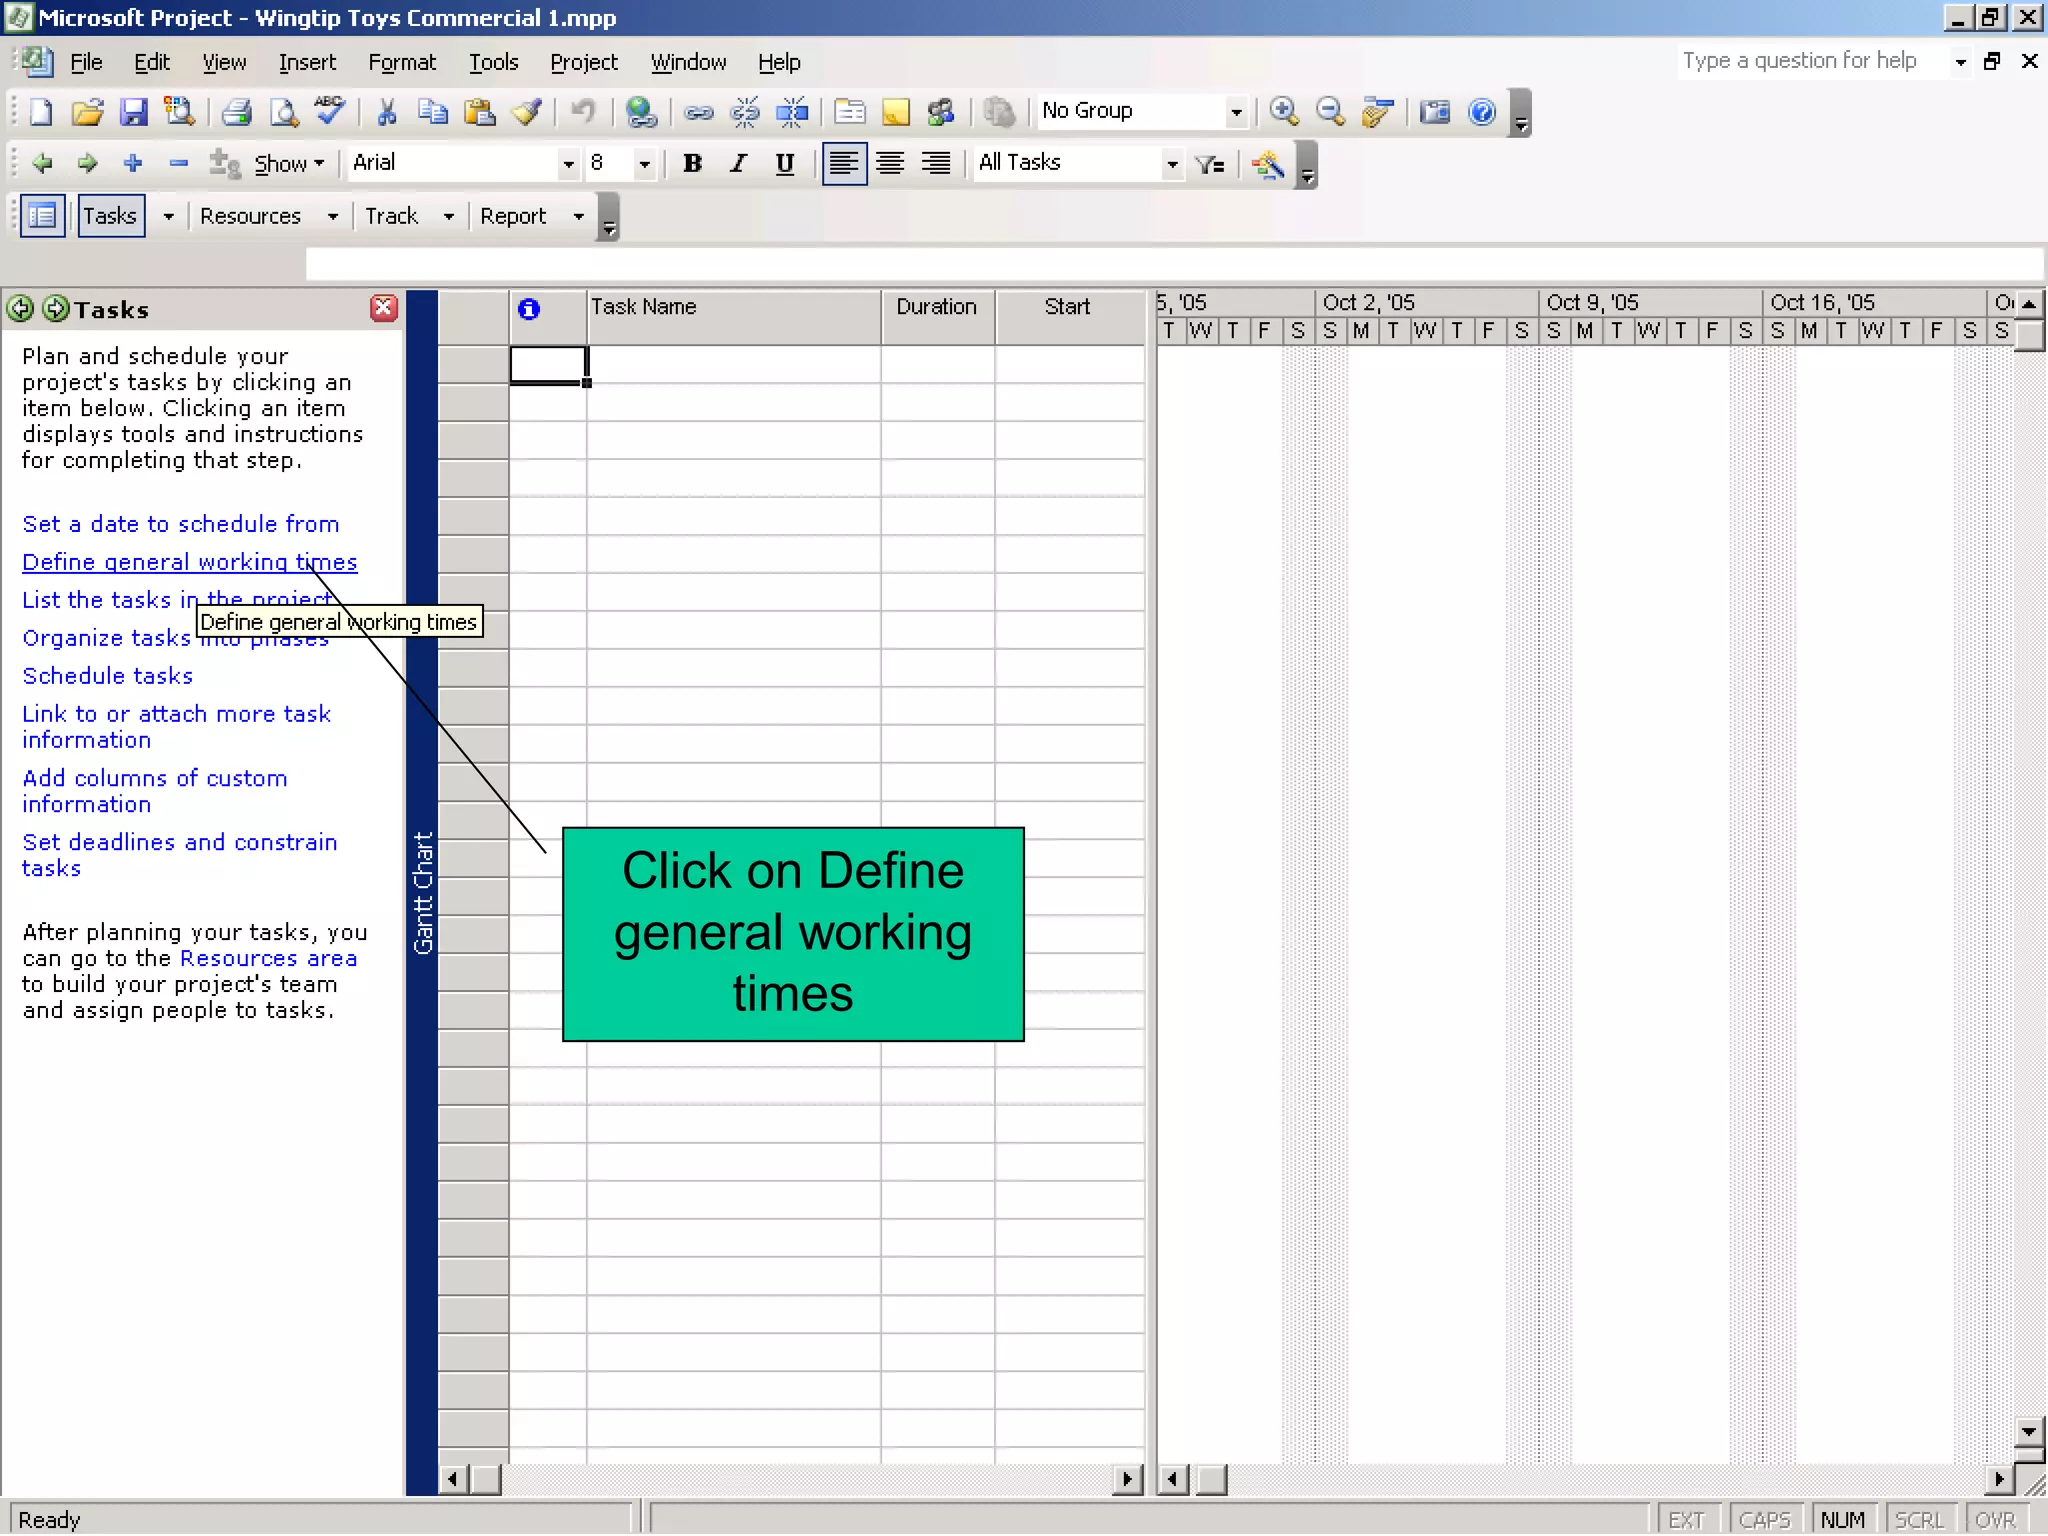This screenshot has width=2048, height=1536.
Task: Click the Zoom In magnifier icon
Action: pyautogui.click(x=1284, y=112)
